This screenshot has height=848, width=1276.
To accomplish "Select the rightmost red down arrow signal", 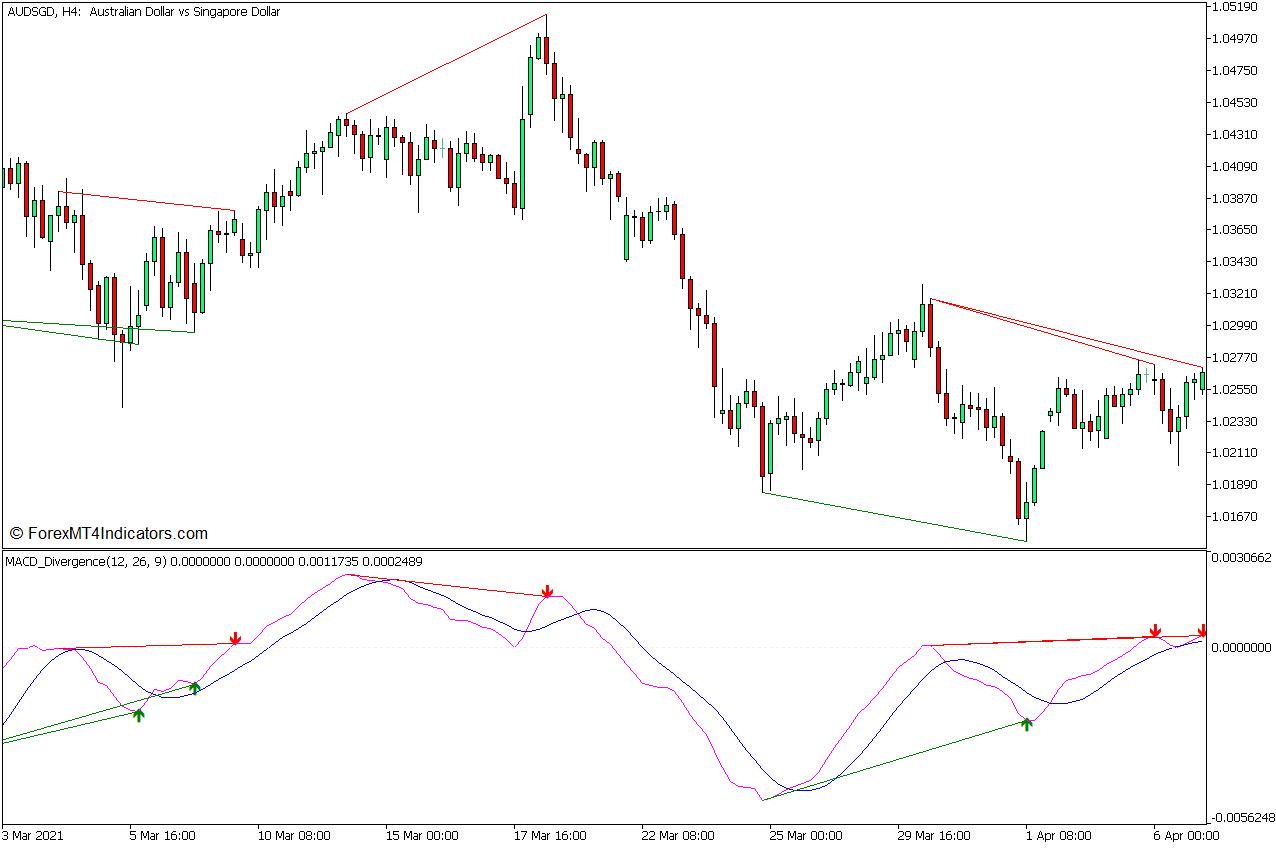I will click(x=1201, y=632).
